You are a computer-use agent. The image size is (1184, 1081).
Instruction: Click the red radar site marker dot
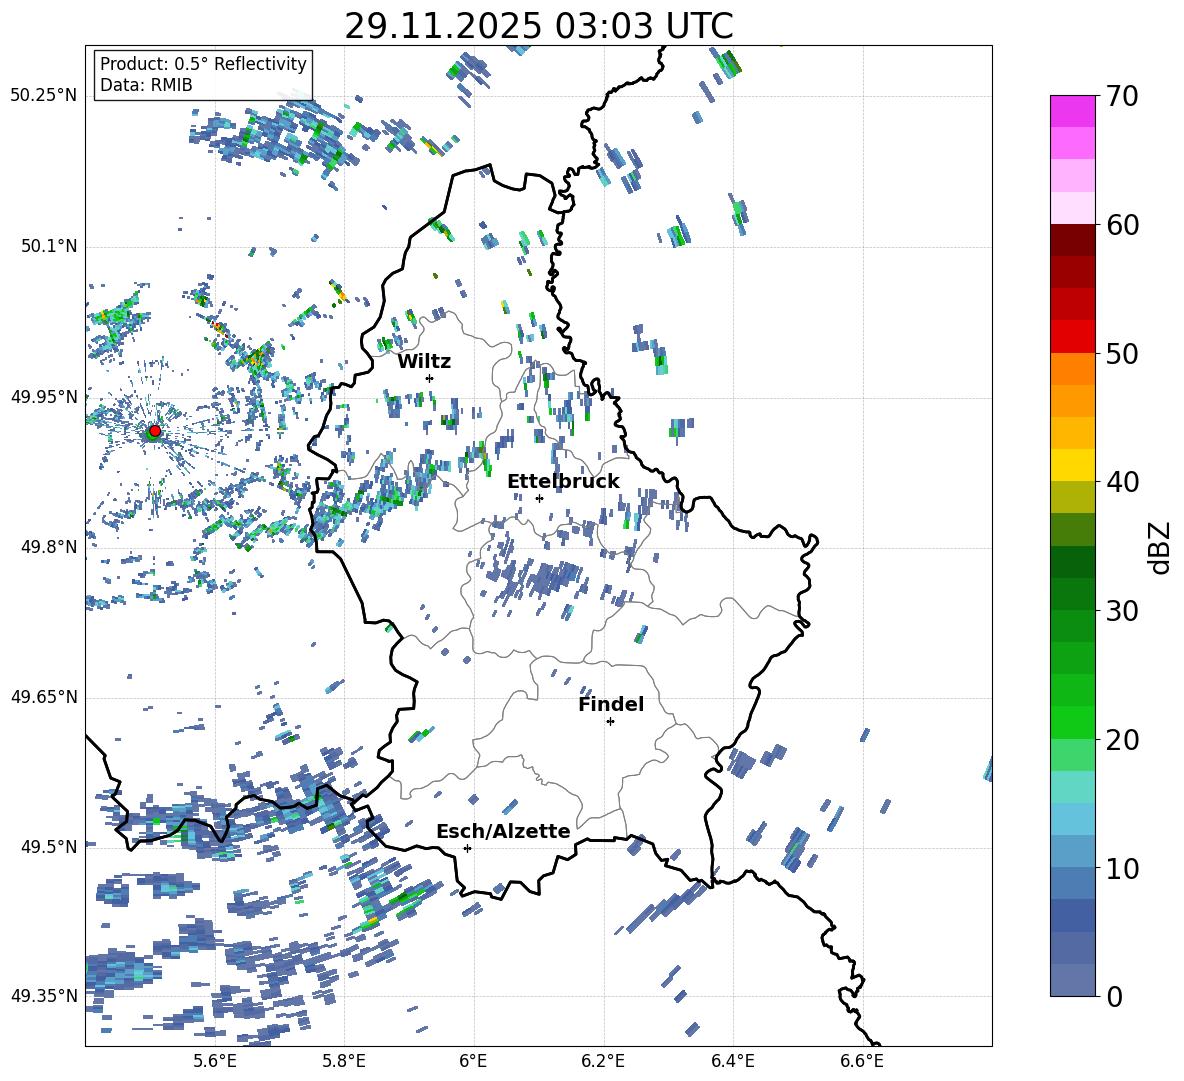(x=154, y=431)
